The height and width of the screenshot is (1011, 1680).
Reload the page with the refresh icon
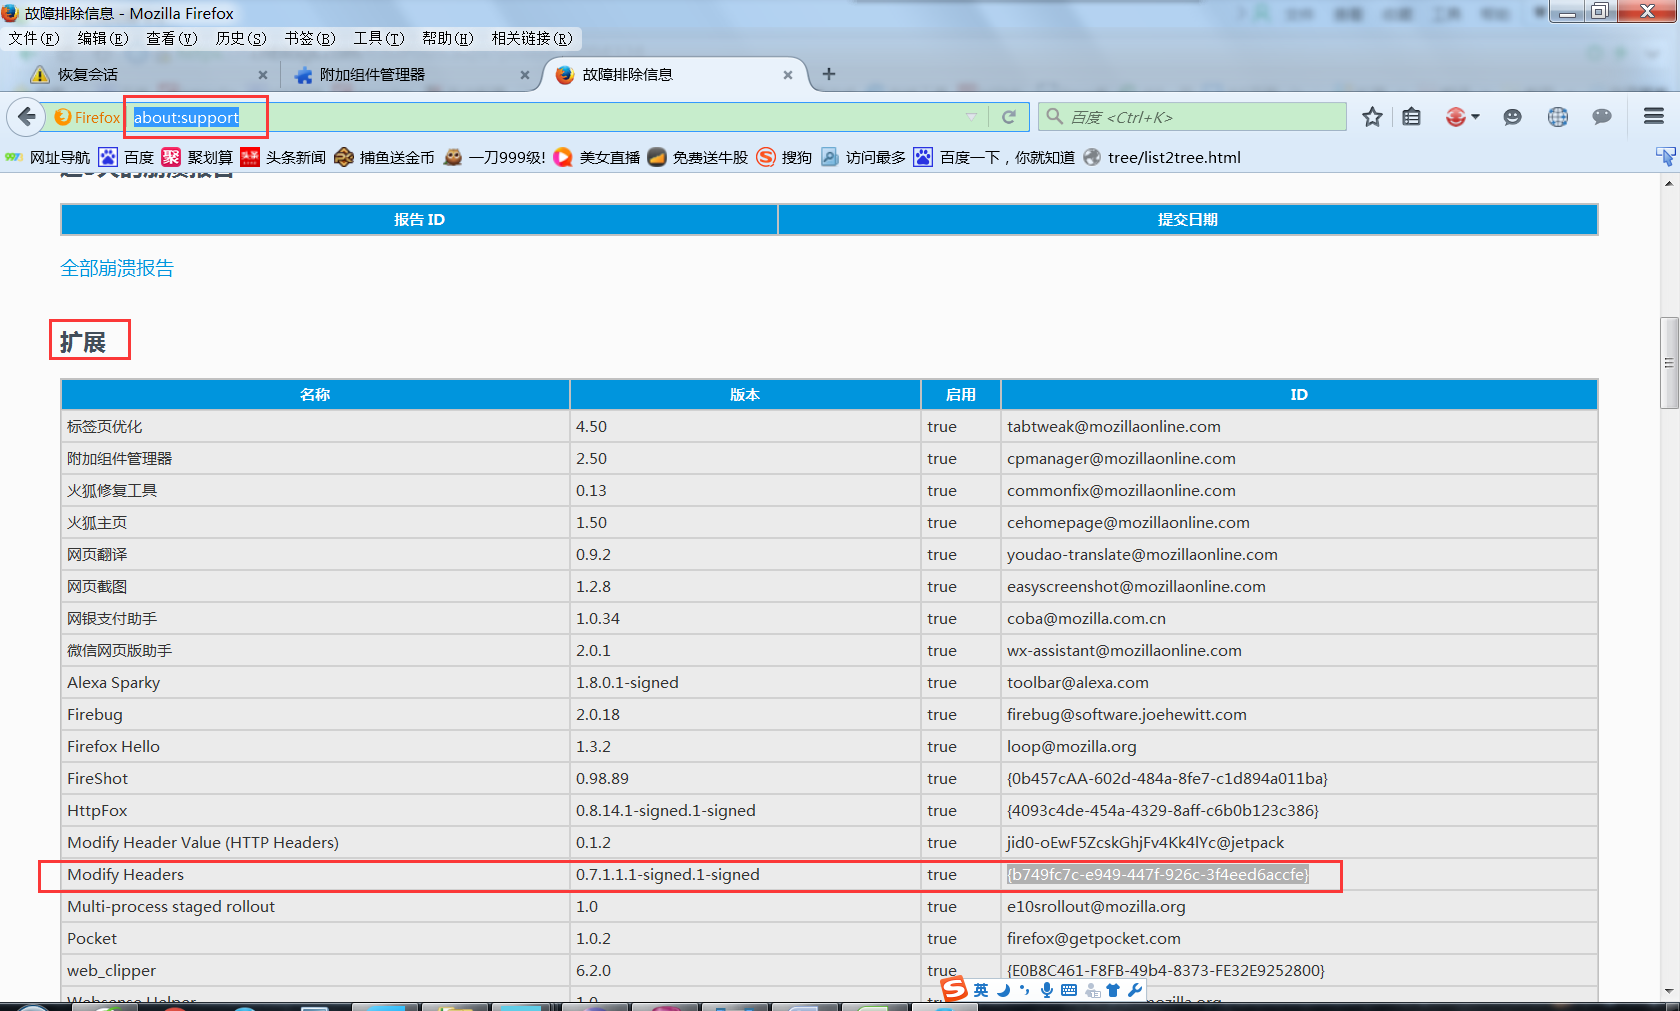click(1009, 117)
